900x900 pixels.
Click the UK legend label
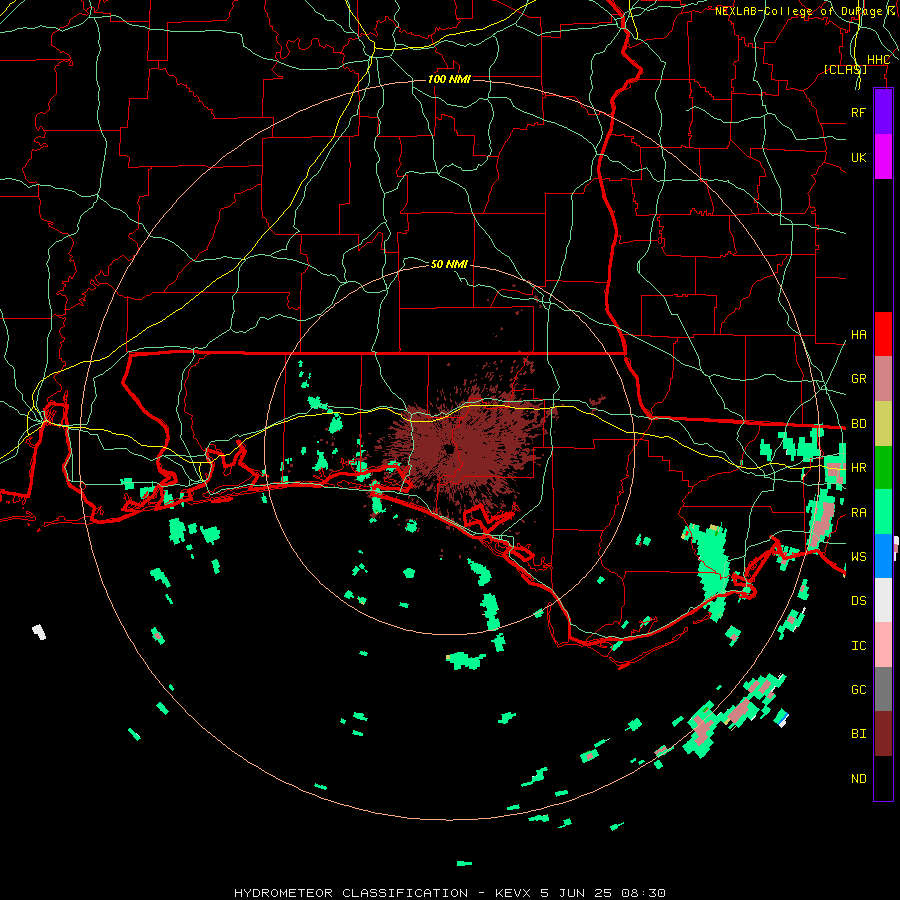(x=858, y=157)
